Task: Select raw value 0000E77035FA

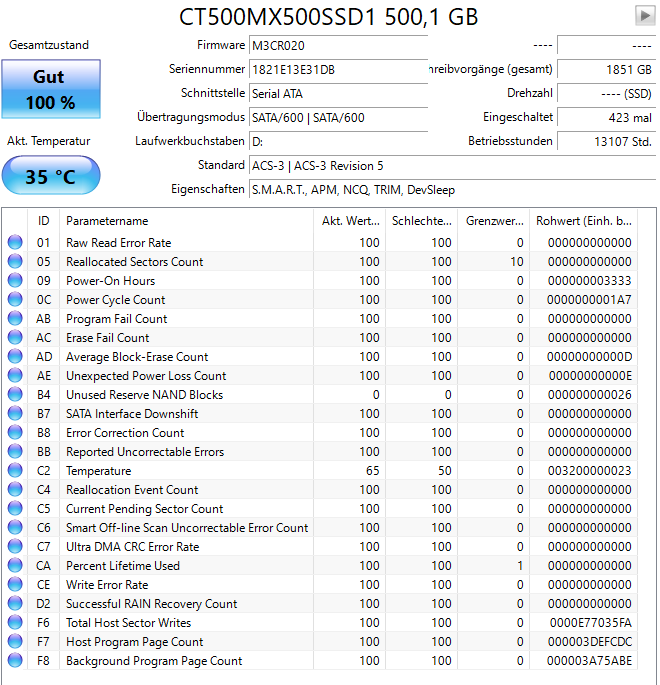Action: tap(591, 623)
